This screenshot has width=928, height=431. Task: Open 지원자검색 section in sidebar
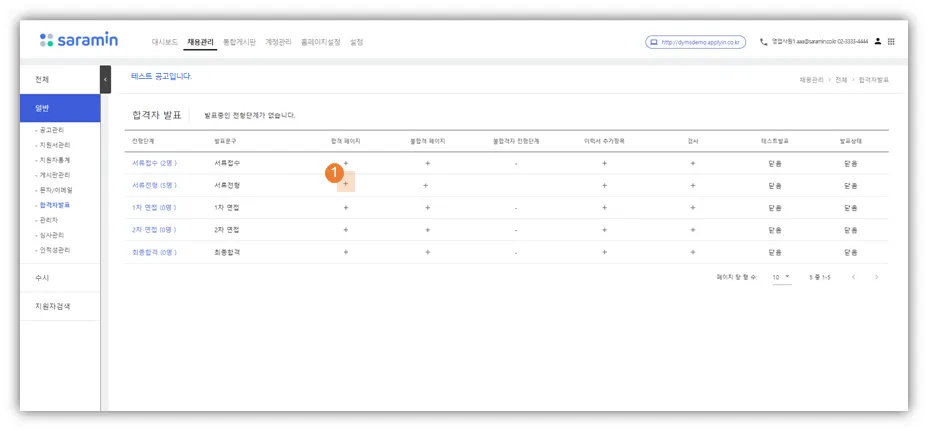pos(53,306)
